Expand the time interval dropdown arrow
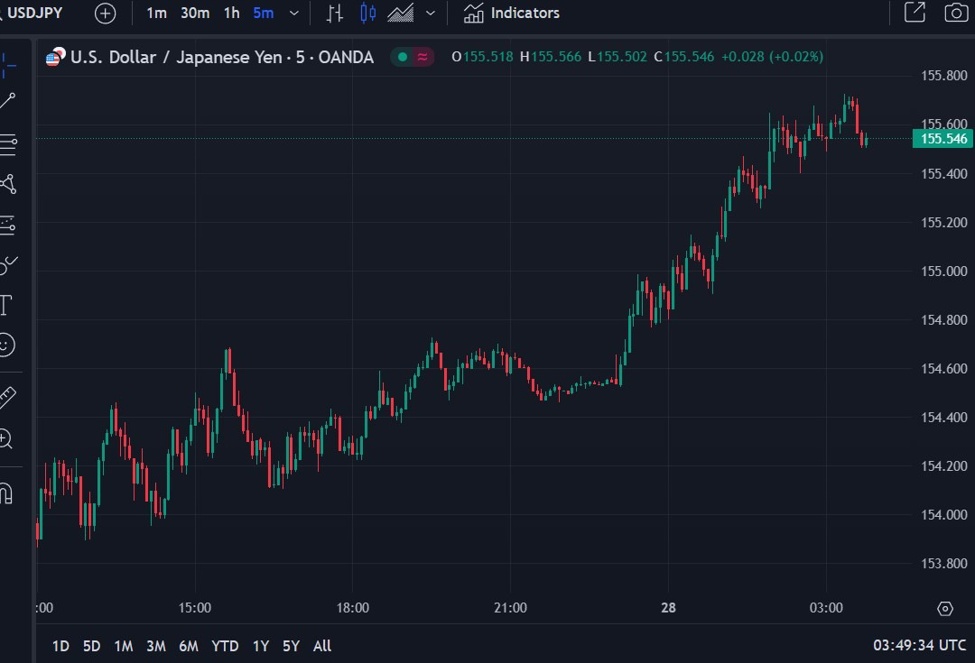 (293, 13)
